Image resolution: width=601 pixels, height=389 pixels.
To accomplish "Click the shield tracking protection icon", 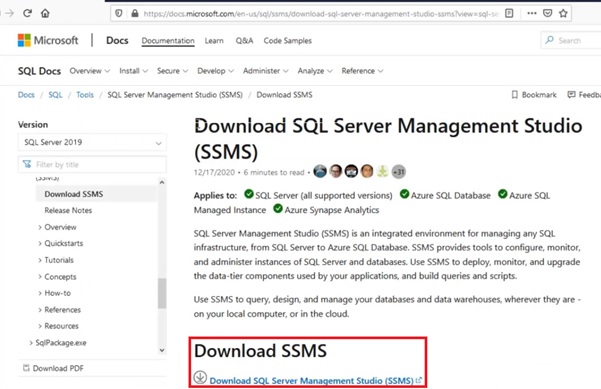I will point(119,13).
